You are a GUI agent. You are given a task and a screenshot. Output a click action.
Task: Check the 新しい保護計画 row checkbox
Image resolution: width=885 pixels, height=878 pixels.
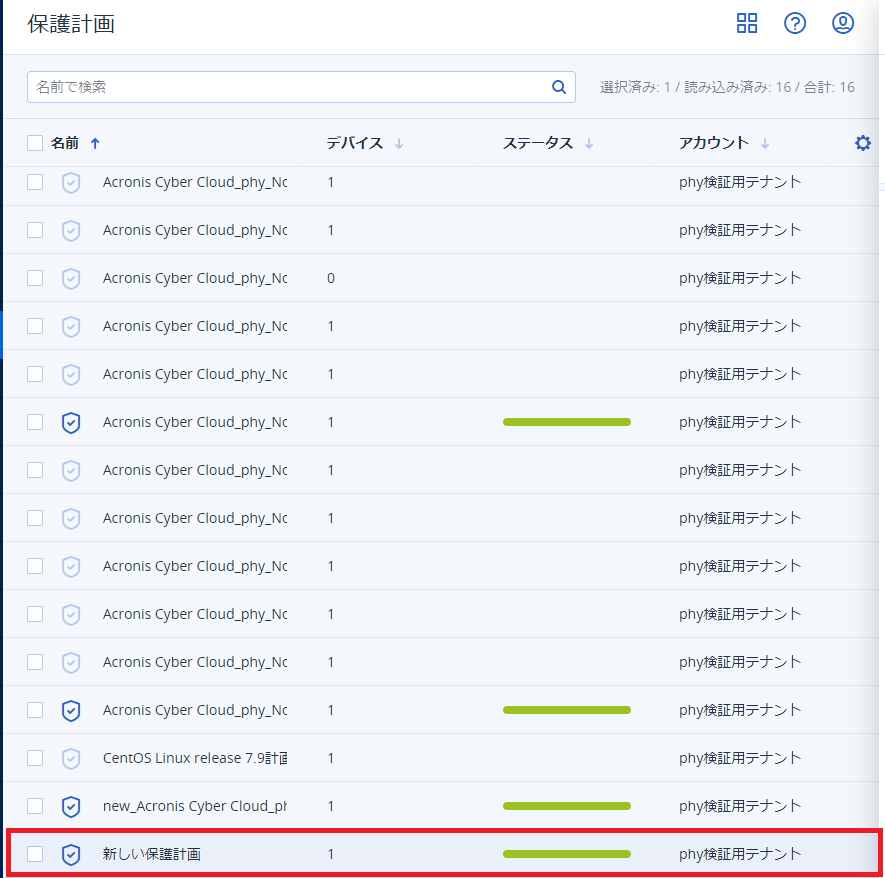tap(35, 854)
